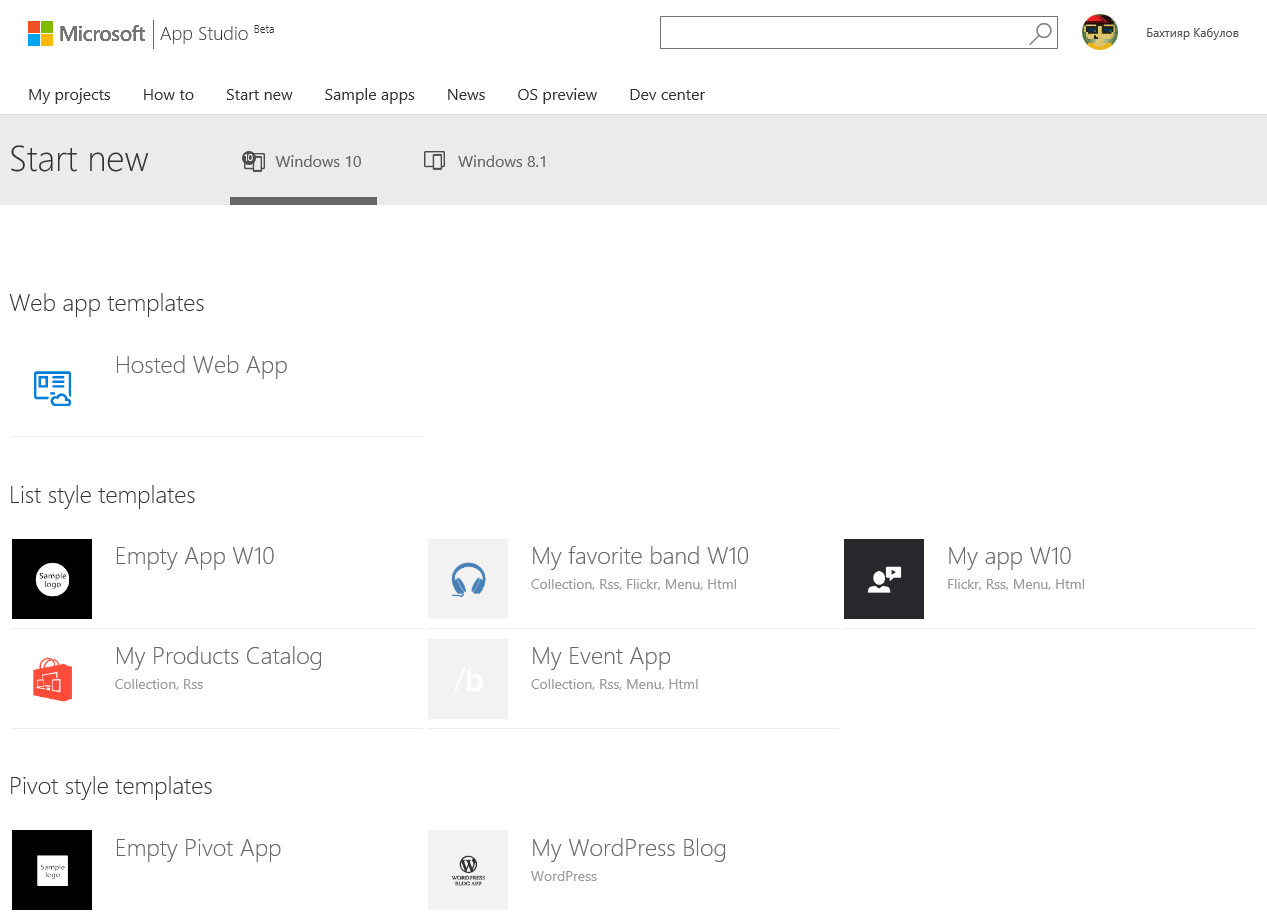Viewport: 1267px width, 915px height.
Task: Click the Hosted Web App cloud icon
Action: coord(52,387)
